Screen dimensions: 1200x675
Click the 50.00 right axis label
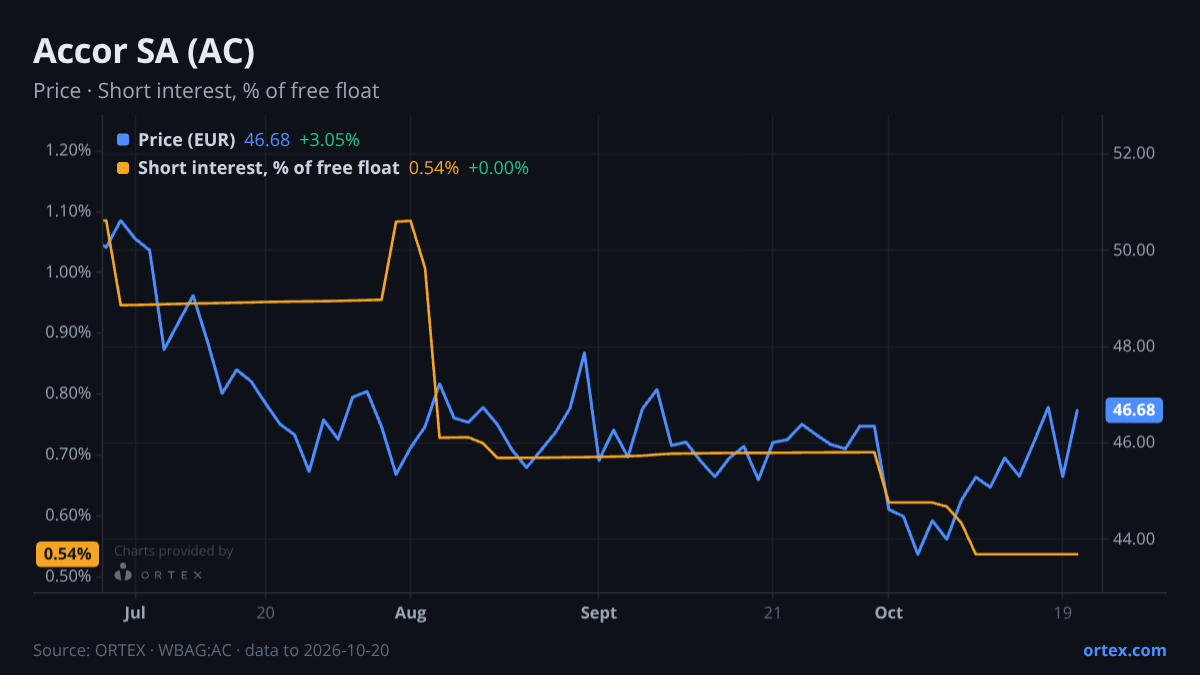[1133, 250]
